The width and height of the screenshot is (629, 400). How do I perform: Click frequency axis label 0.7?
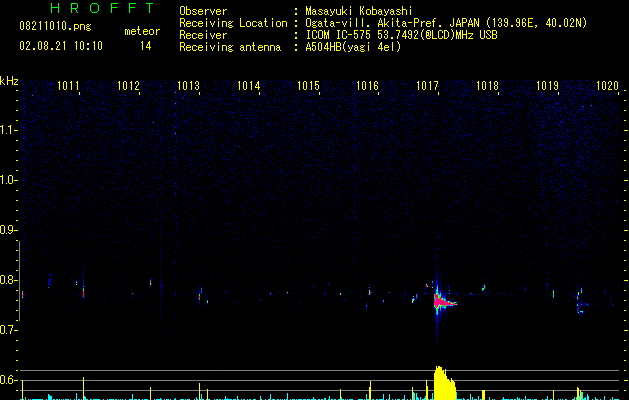pyautogui.click(x=8, y=330)
